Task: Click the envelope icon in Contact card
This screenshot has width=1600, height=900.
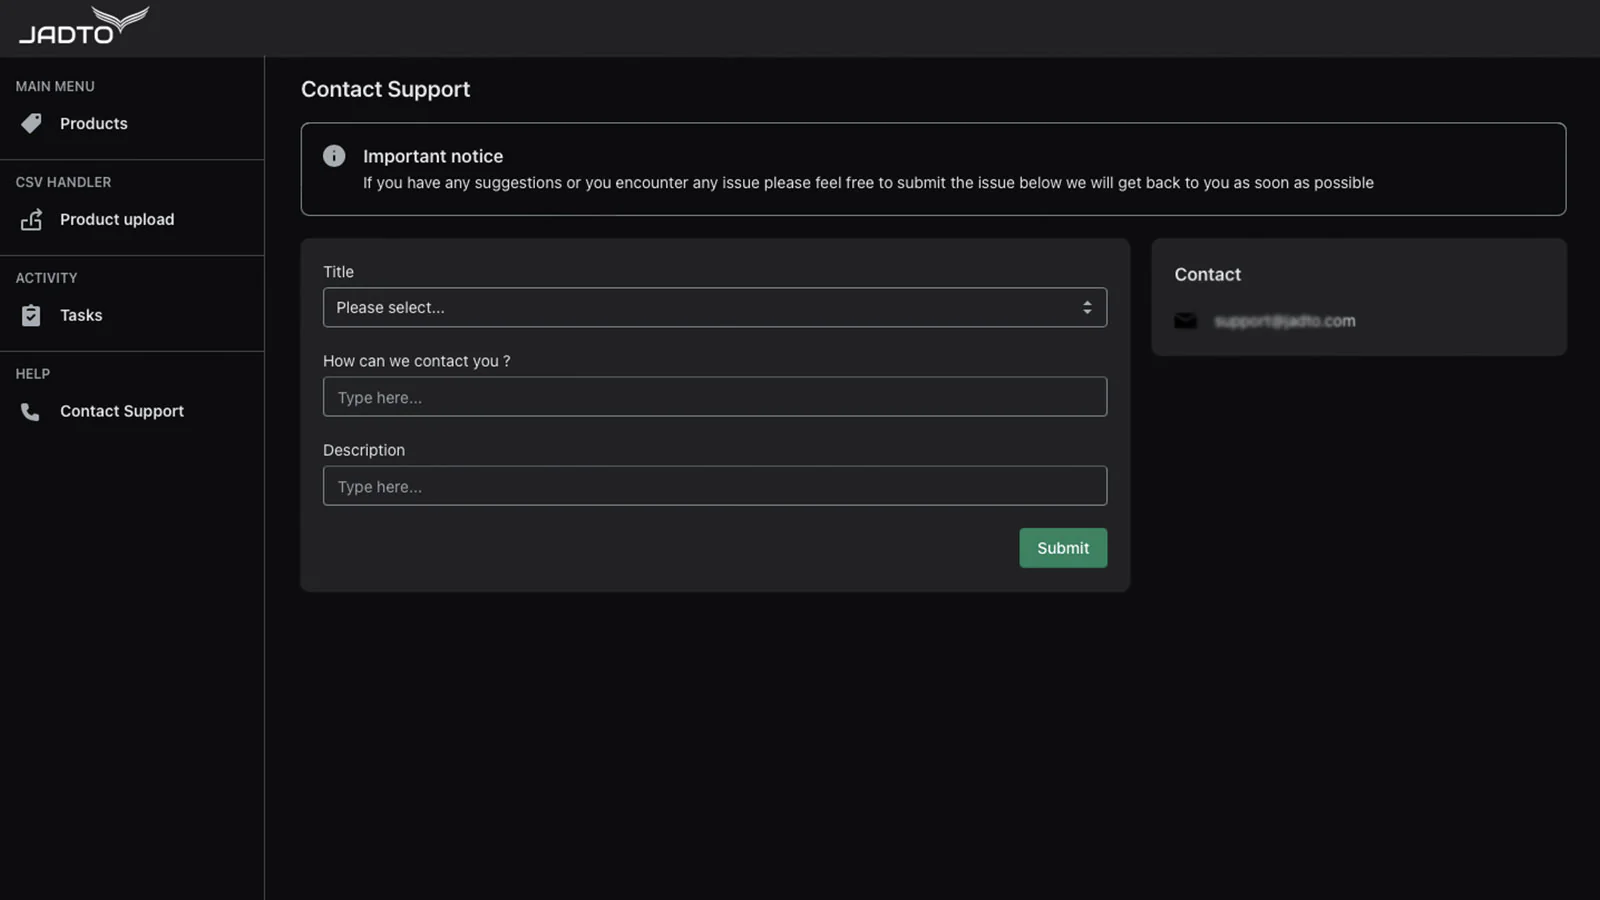Action: 1185,321
